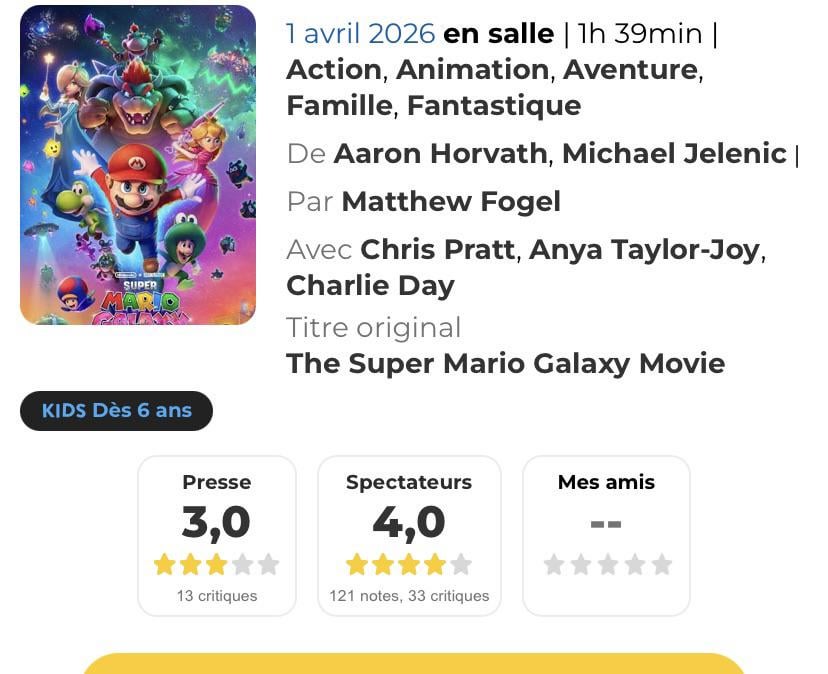Open the Famille genre link
This screenshot has height=674, width=828.
click(341, 105)
